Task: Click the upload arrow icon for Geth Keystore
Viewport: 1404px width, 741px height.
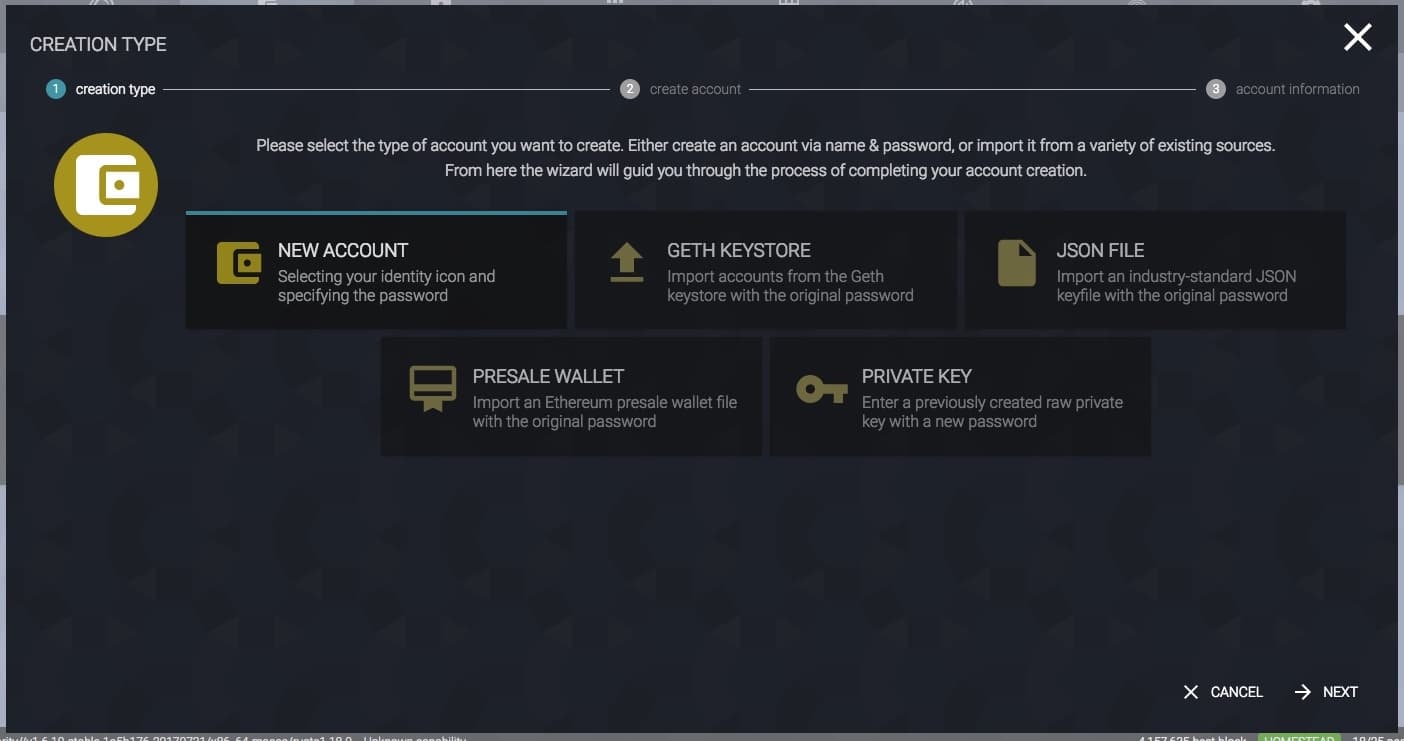Action: pyautogui.click(x=627, y=263)
